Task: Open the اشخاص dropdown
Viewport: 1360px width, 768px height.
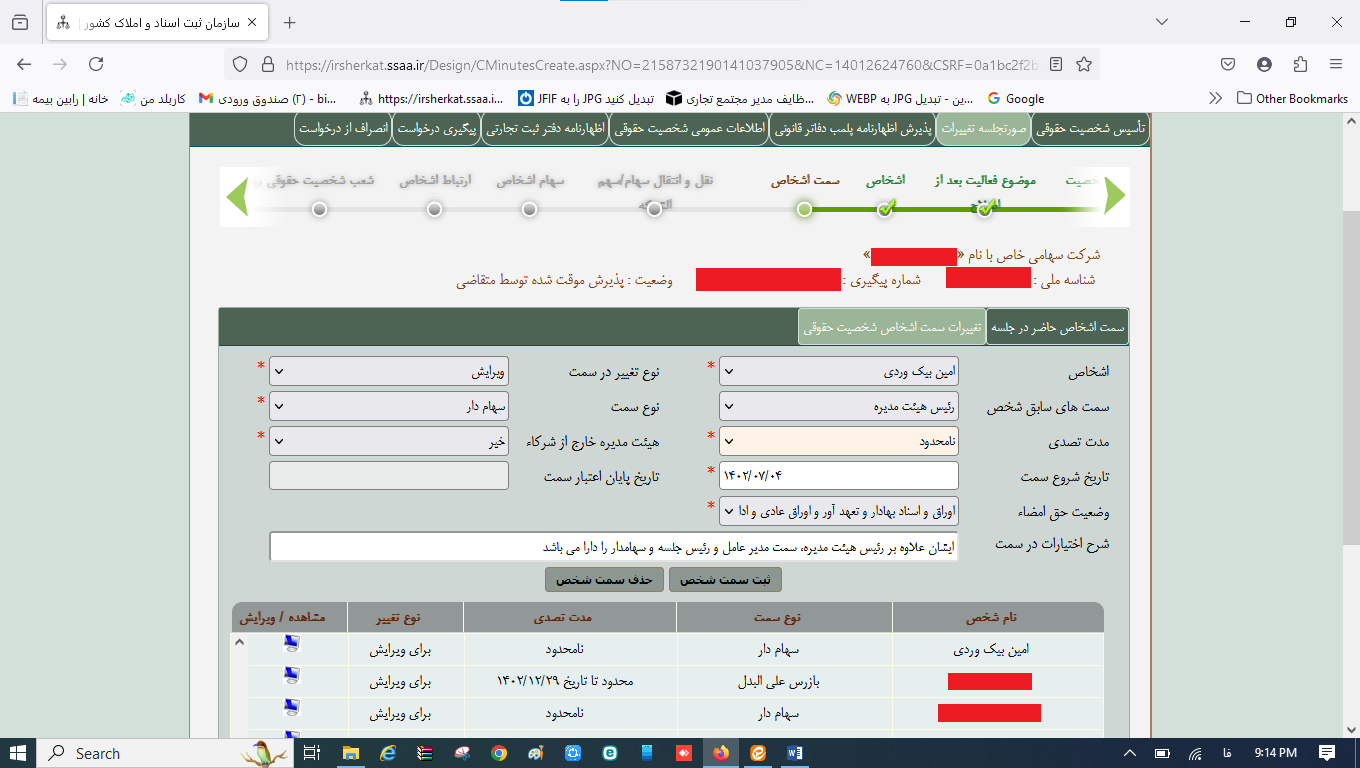Action: tap(839, 371)
